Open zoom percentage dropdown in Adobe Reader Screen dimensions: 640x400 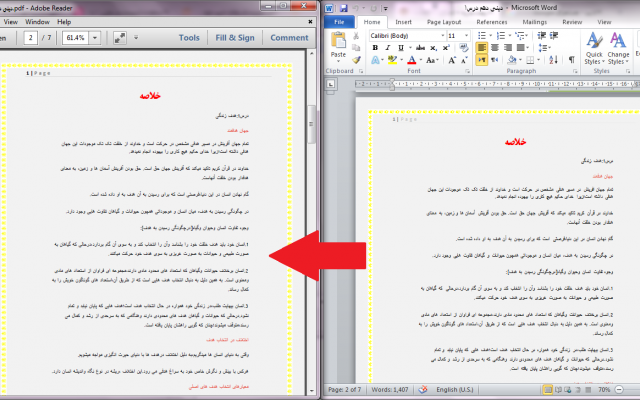95,38
